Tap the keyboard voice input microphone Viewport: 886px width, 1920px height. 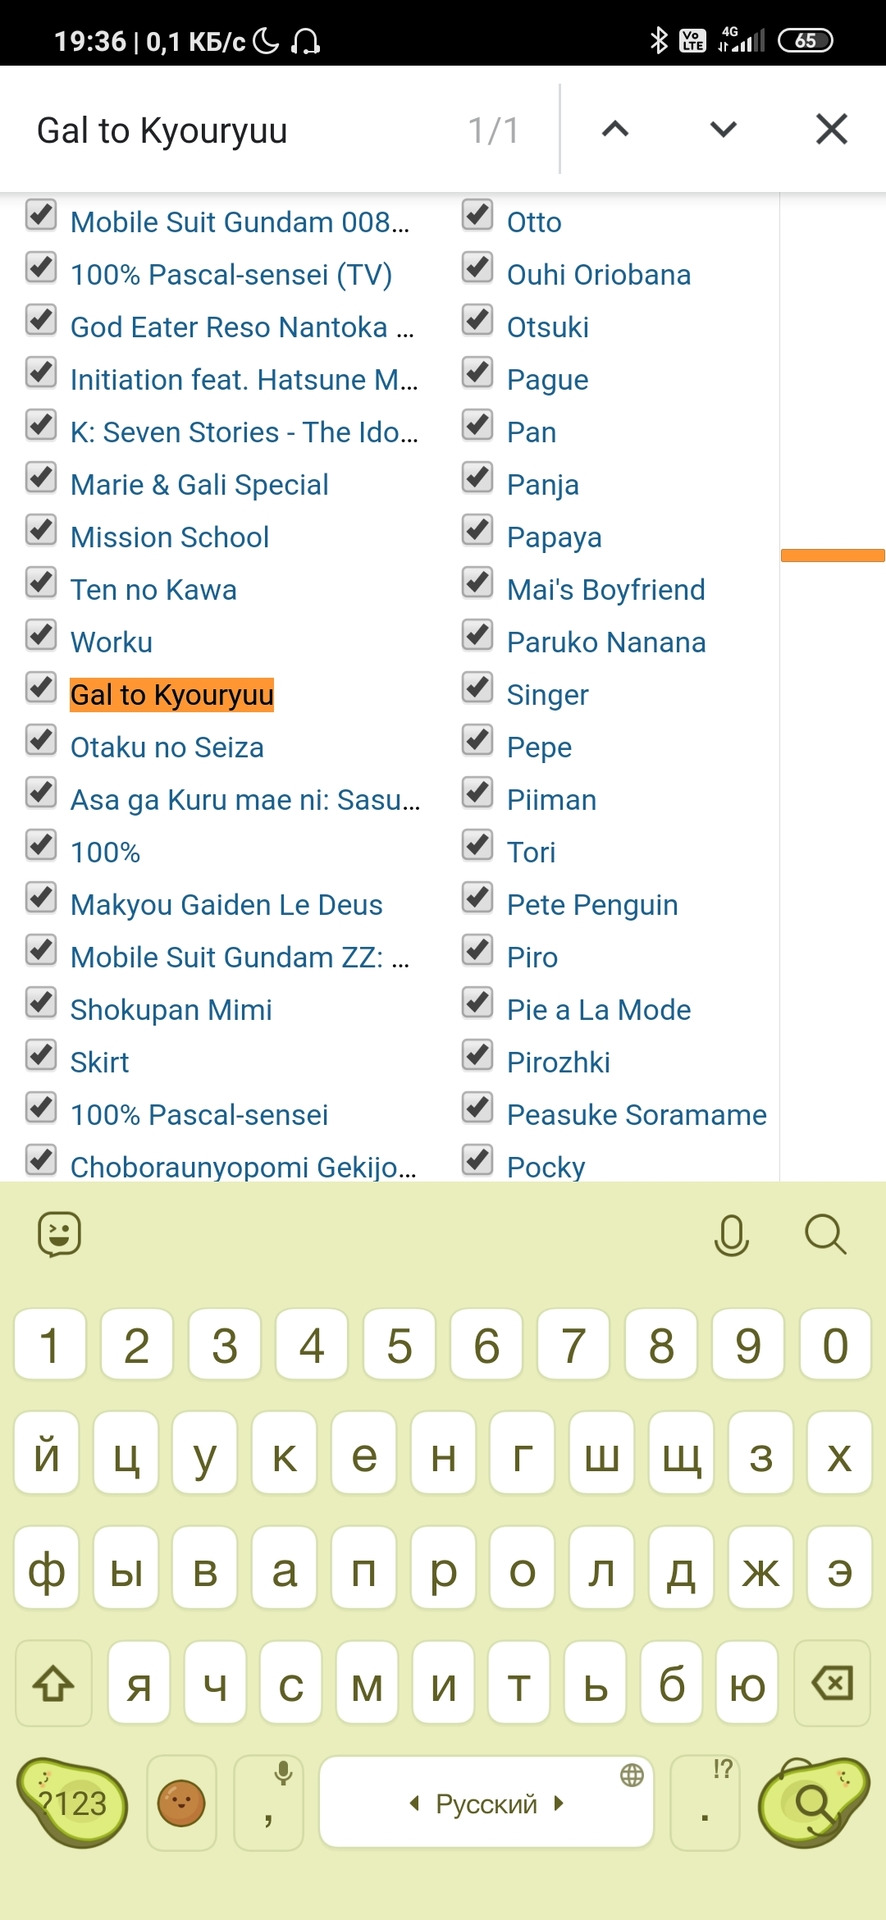[x=731, y=1235]
